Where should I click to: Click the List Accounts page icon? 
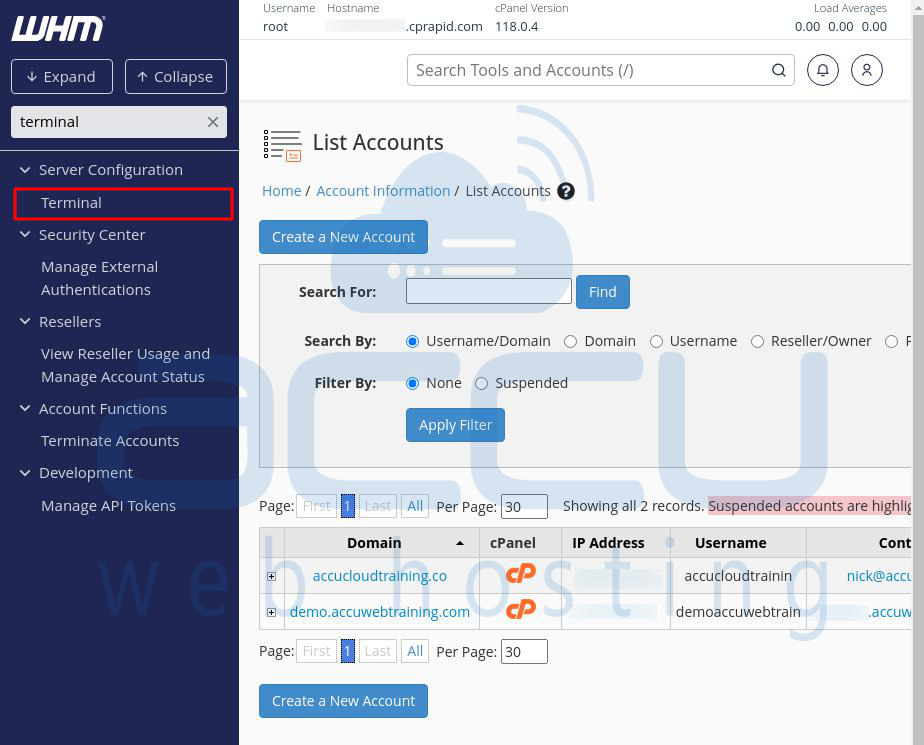tap(282, 145)
